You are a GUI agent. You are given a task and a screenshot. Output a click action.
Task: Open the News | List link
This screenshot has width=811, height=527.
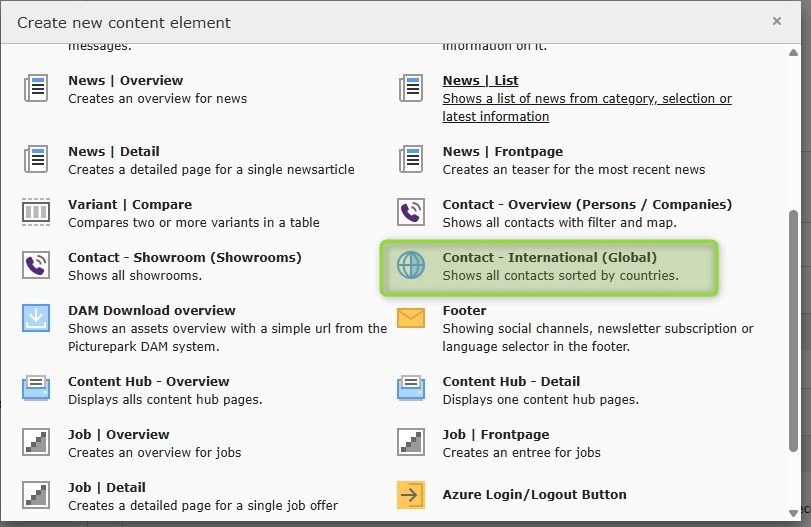coord(480,81)
